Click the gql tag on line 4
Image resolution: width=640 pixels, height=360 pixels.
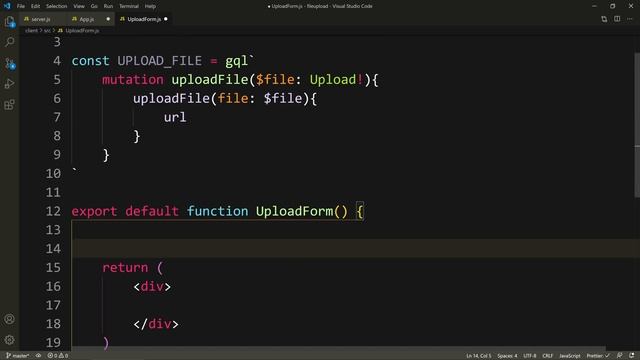236,61
